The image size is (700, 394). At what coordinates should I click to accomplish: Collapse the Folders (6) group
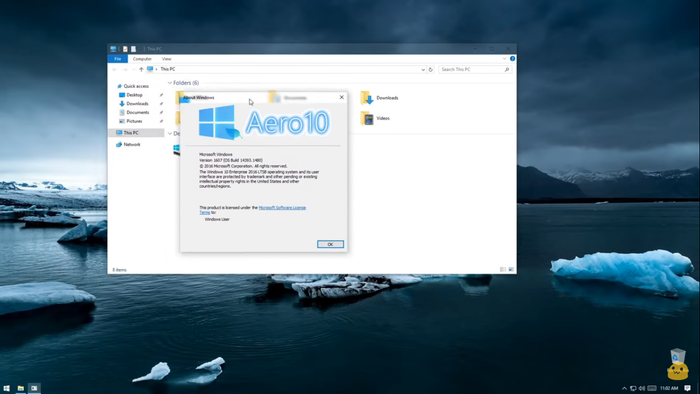[x=170, y=83]
